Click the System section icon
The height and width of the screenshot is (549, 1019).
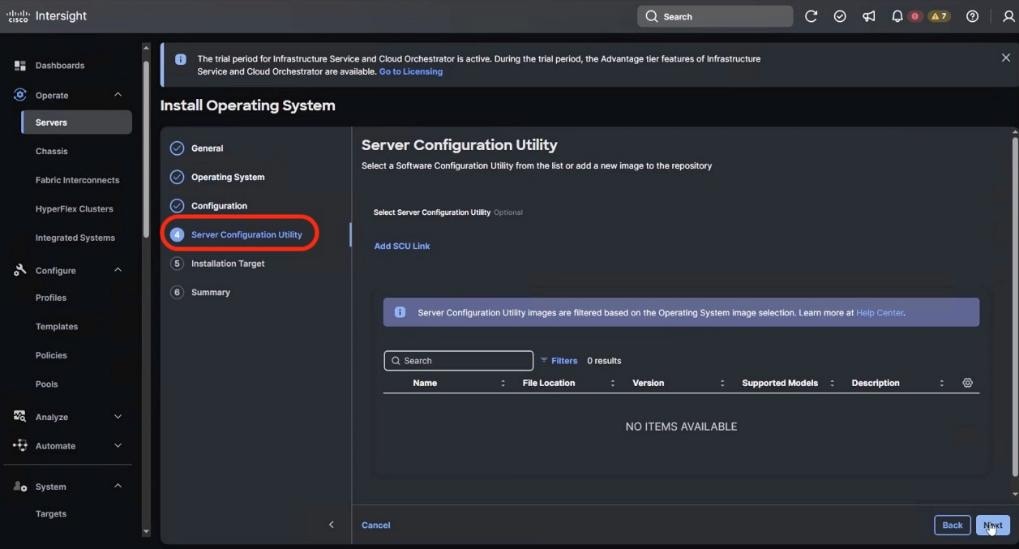click(20, 486)
